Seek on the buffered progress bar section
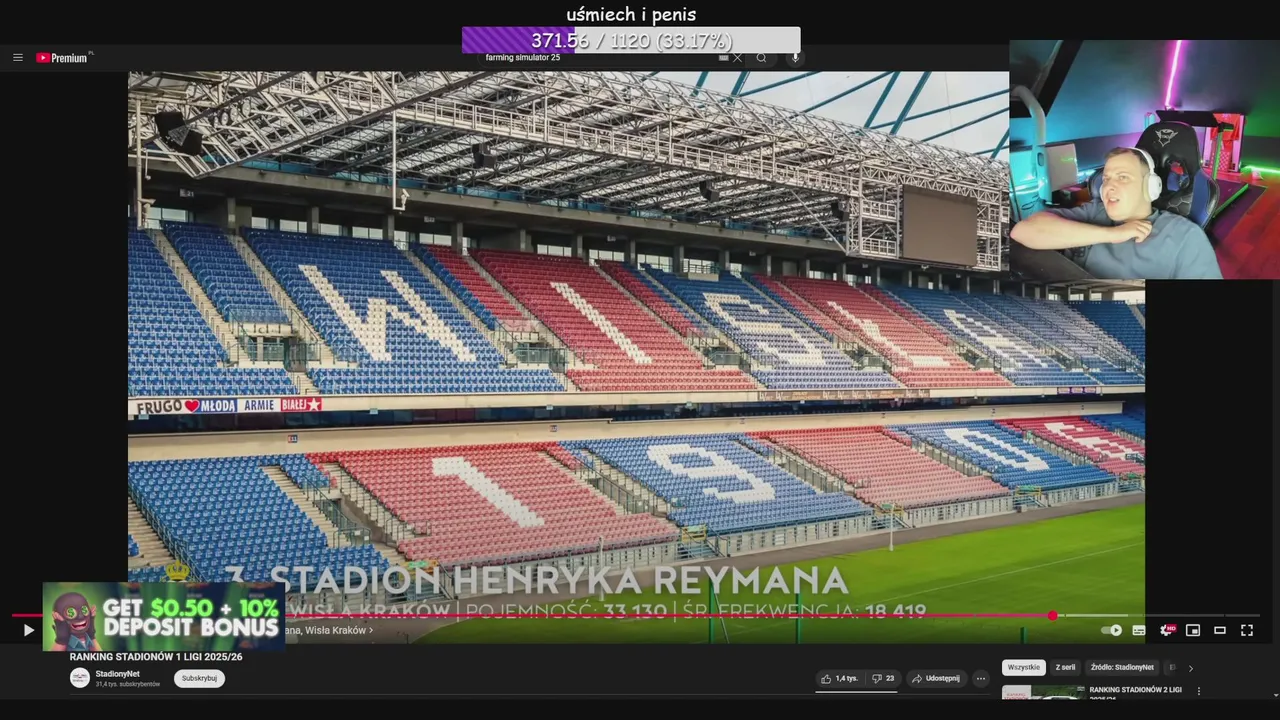1280x720 pixels. [x=1095, y=616]
